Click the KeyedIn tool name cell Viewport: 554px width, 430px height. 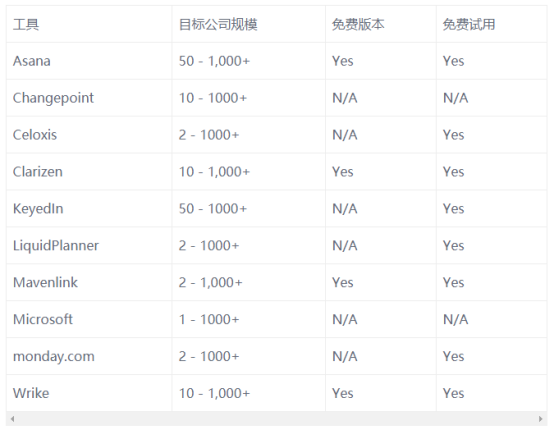89,209
